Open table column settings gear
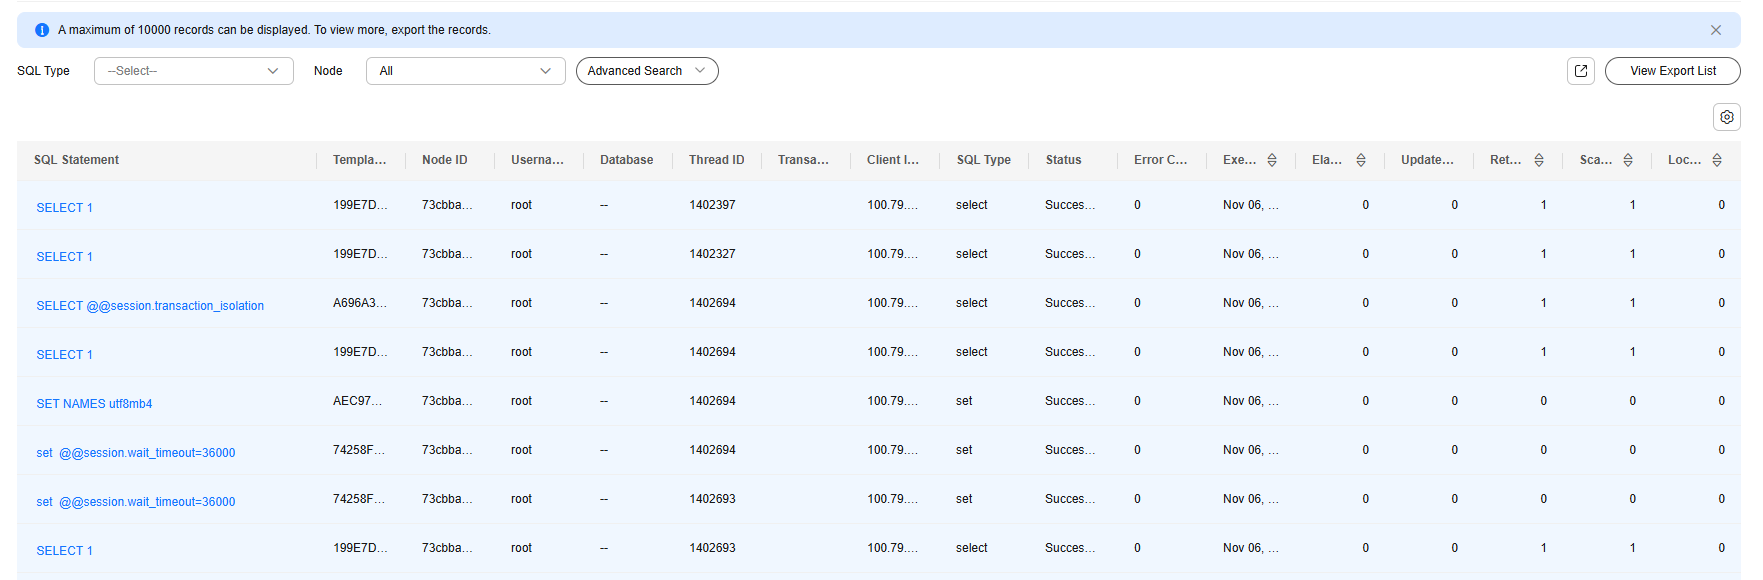The image size is (1763, 580). click(x=1726, y=117)
